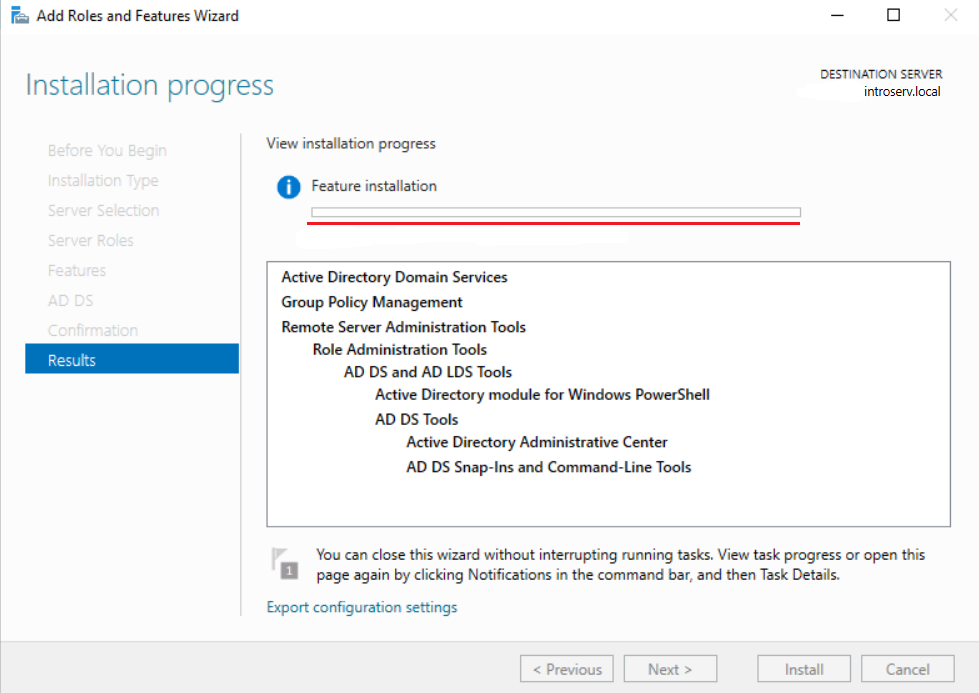This screenshot has width=979, height=693.
Task: Navigate to the Server Selection step
Action: 103,210
